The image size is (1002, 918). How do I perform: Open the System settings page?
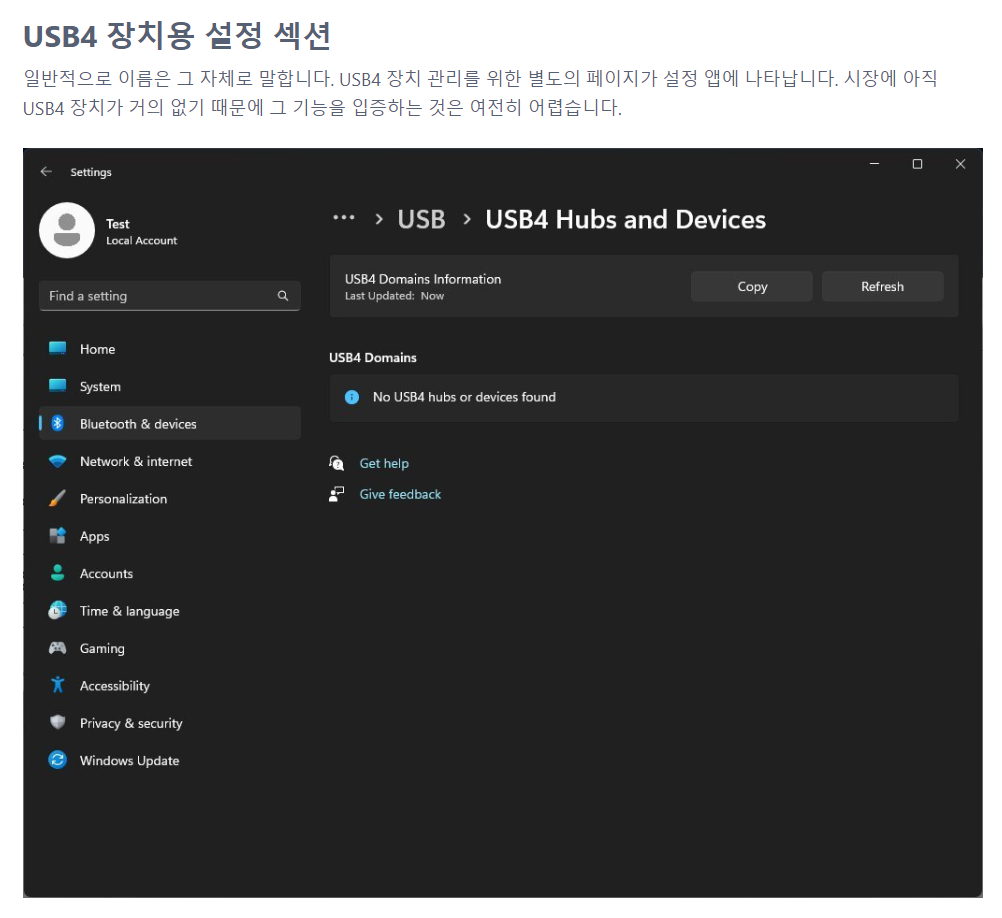pos(170,386)
